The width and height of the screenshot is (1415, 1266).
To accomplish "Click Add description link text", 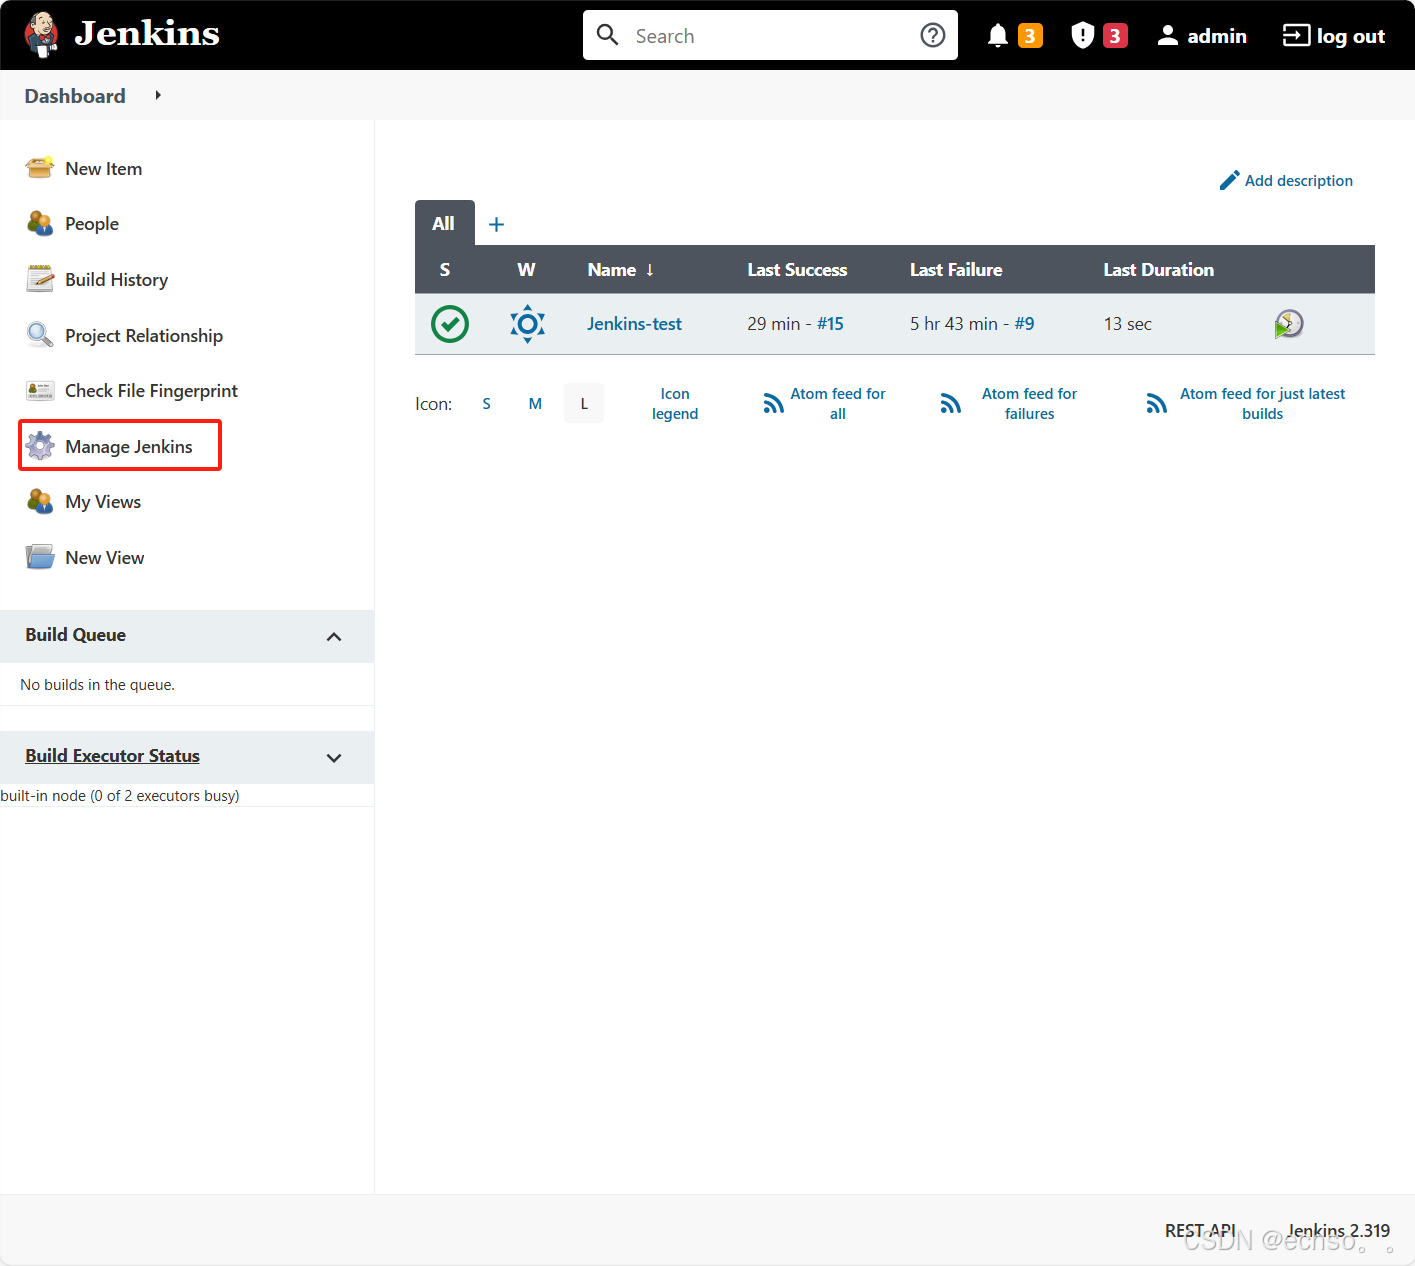I will pos(1299,181).
